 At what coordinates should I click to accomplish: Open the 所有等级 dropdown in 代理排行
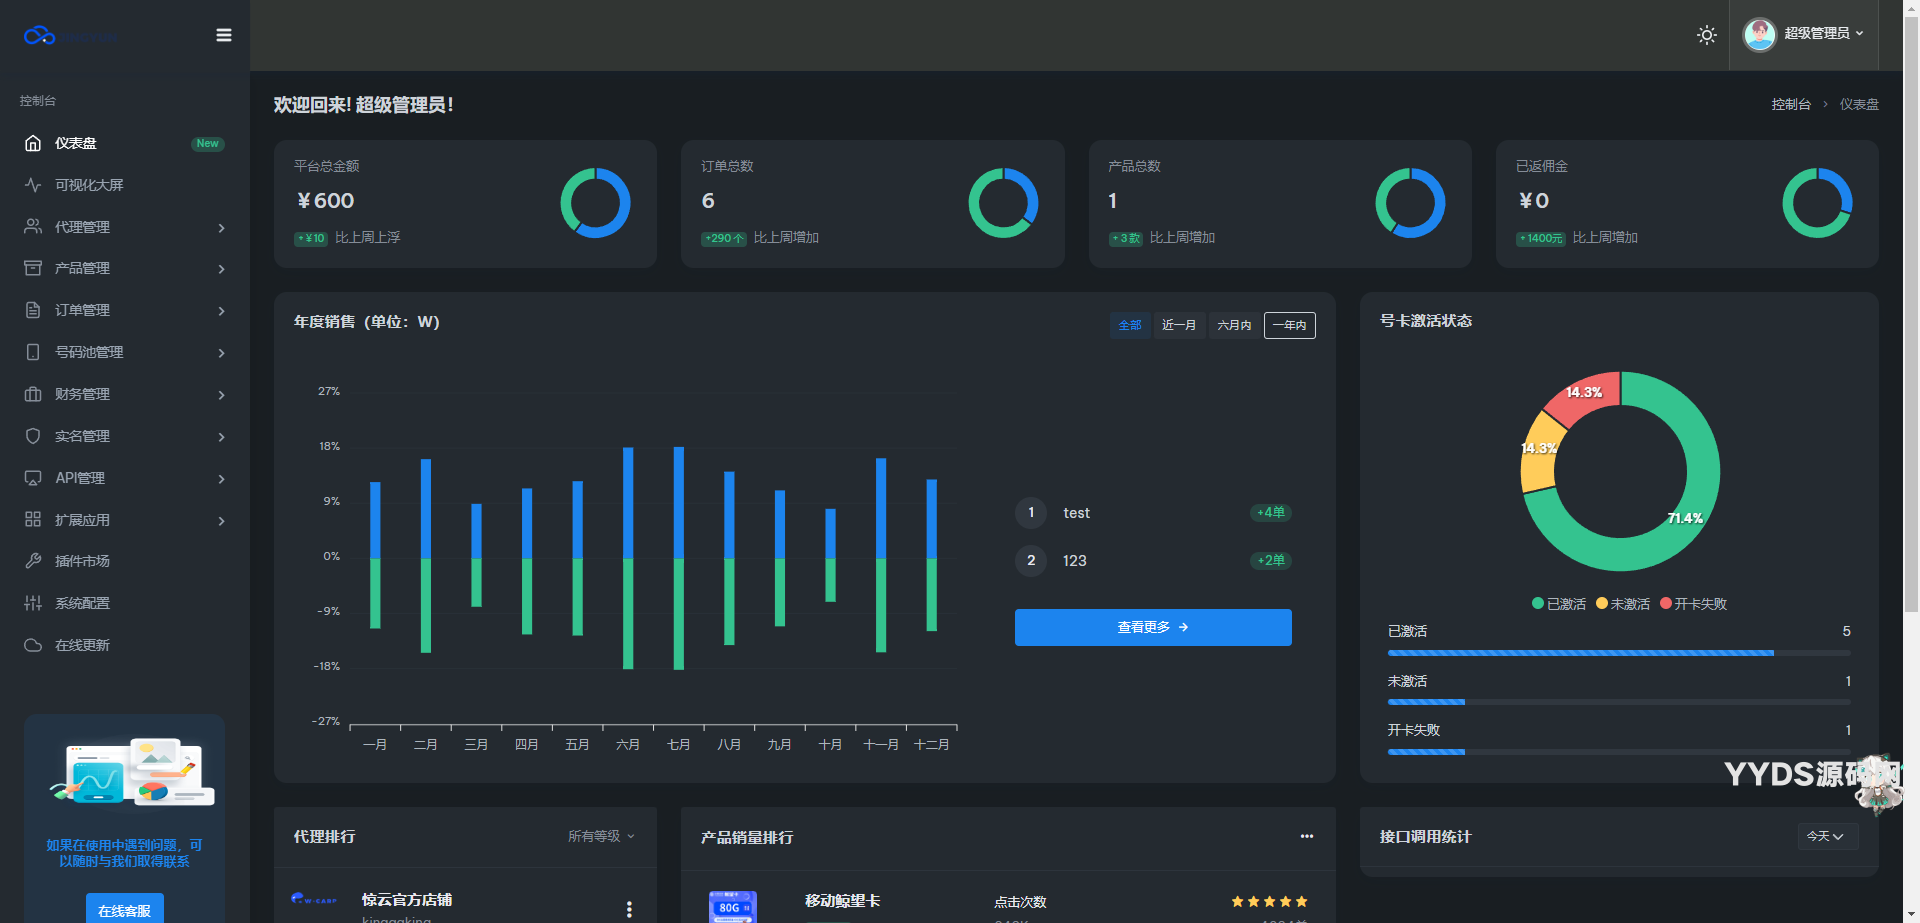[x=601, y=836]
